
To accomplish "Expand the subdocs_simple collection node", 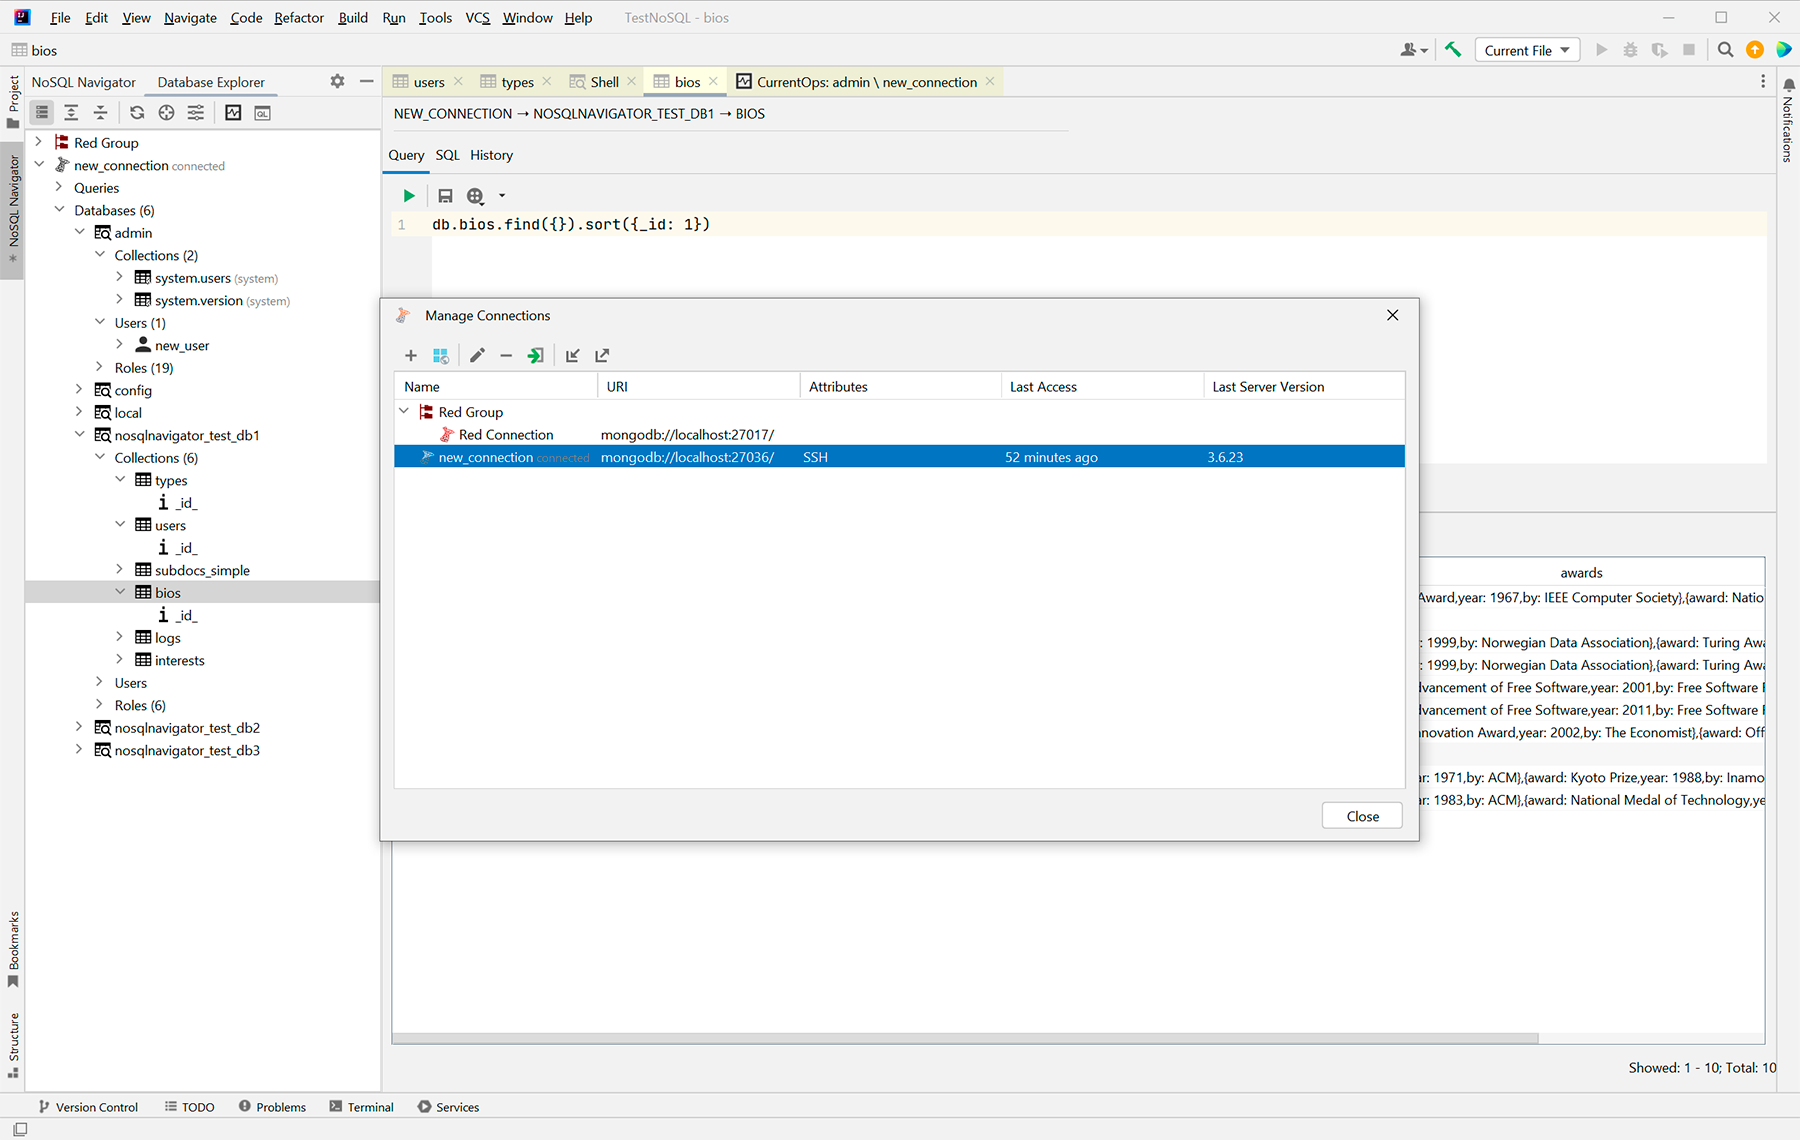I will coord(120,570).
